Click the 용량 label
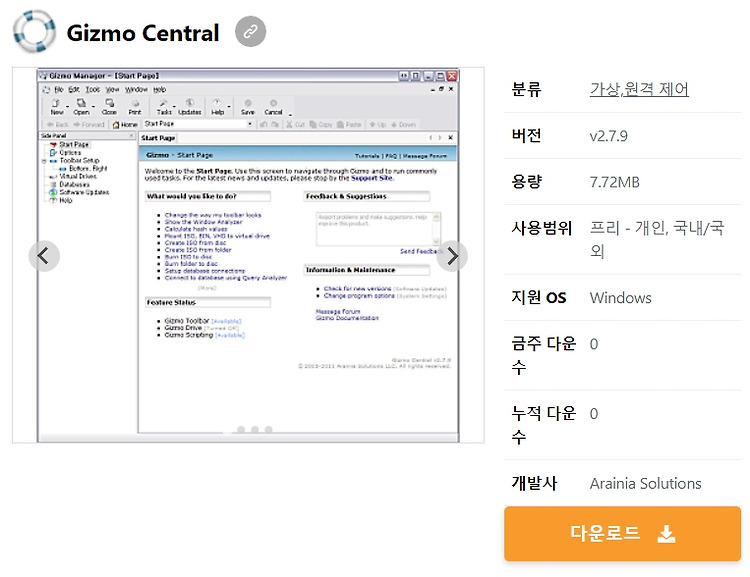The height and width of the screenshot is (577, 750). pos(526,182)
